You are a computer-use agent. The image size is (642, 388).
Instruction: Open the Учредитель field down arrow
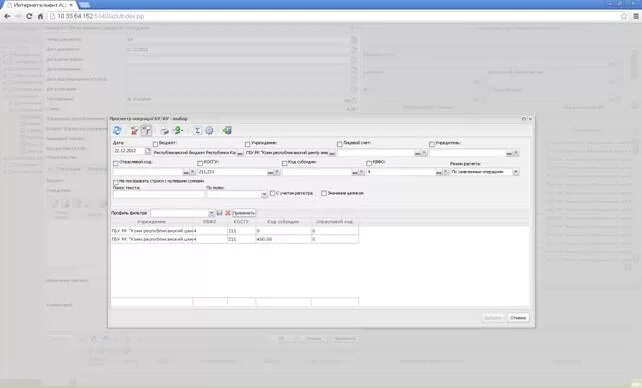pyautogui.click(x=516, y=153)
